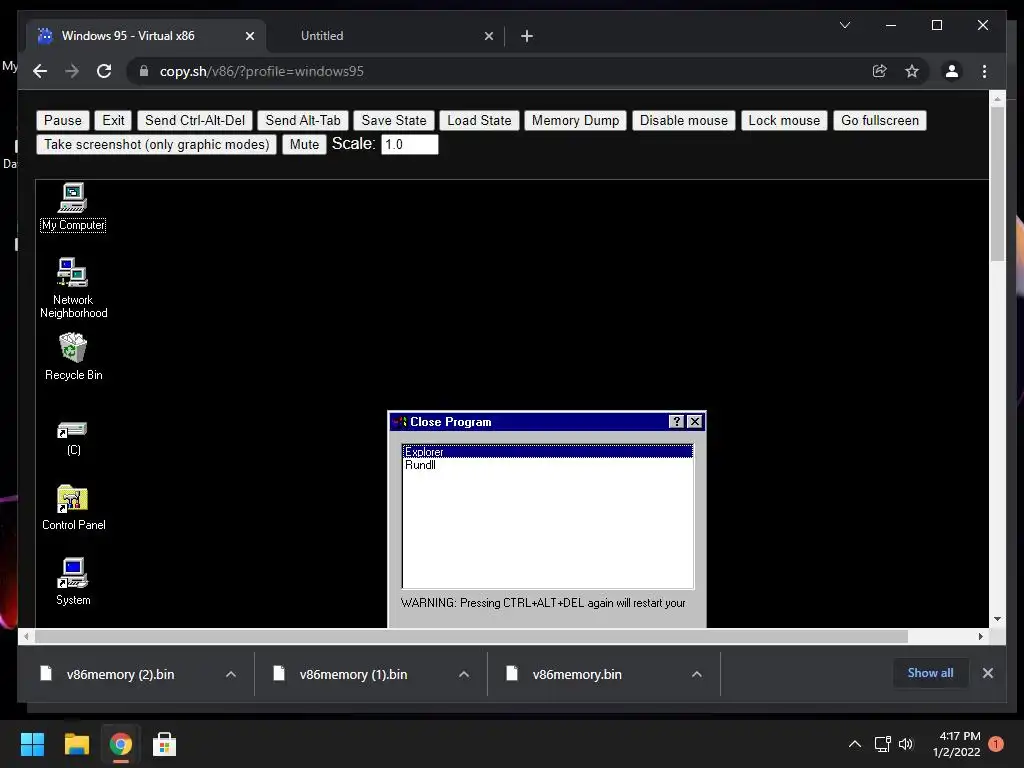Open File Explorer from the taskbar
Viewport: 1024px width, 768px height.
(x=76, y=744)
